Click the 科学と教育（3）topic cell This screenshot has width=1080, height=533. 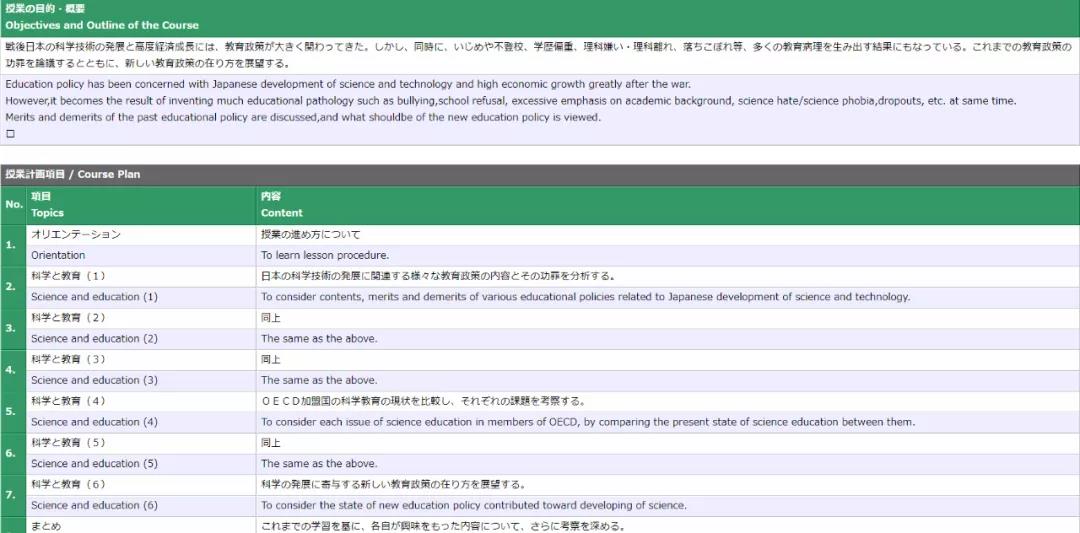pos(141,359)
